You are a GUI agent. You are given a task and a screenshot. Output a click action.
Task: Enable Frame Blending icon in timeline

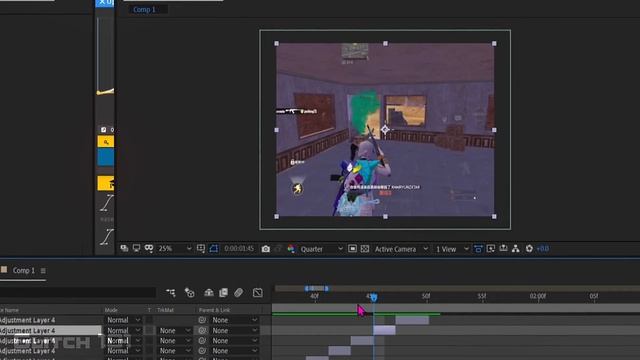pos(223,292)
